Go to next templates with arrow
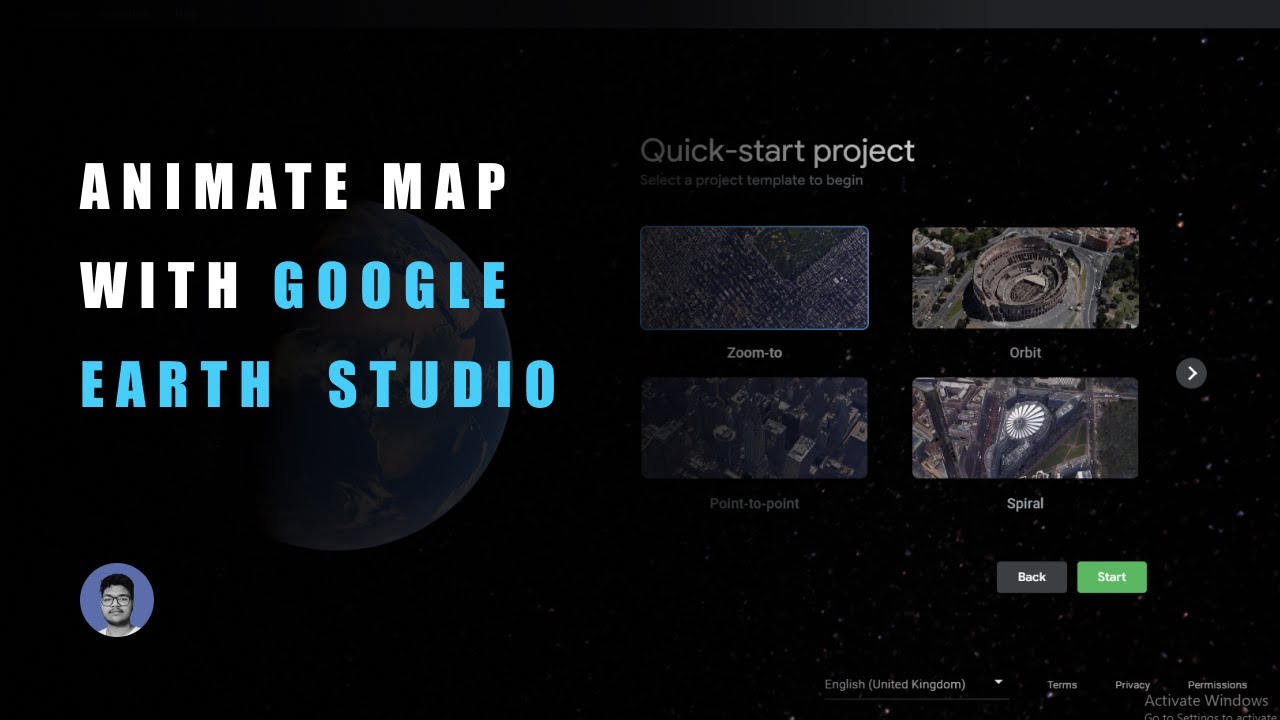 (1191, 373)
